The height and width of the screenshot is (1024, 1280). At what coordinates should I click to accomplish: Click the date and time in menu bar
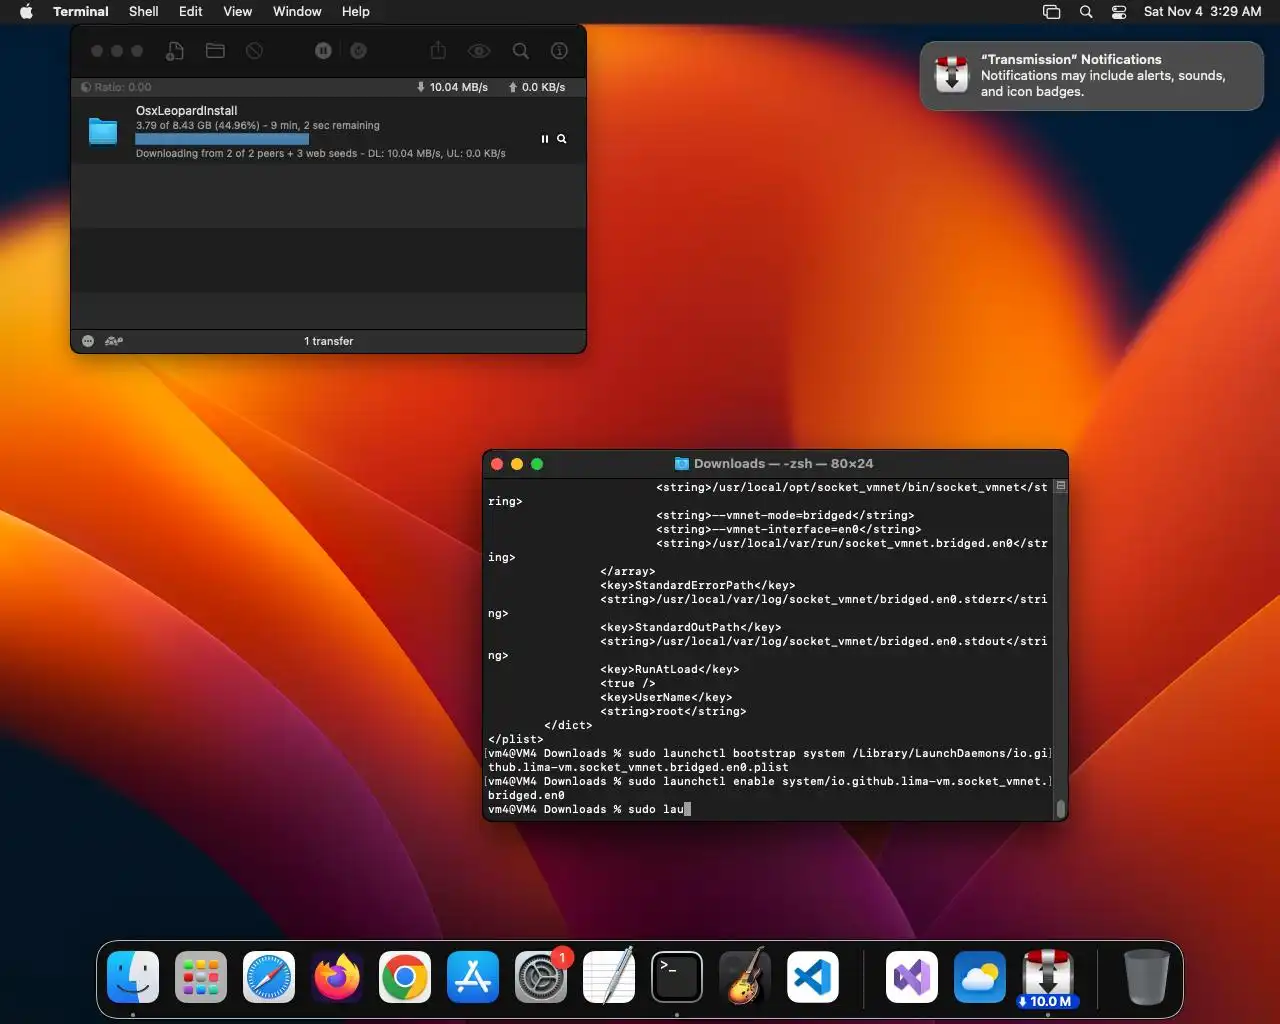(1203, 12)
